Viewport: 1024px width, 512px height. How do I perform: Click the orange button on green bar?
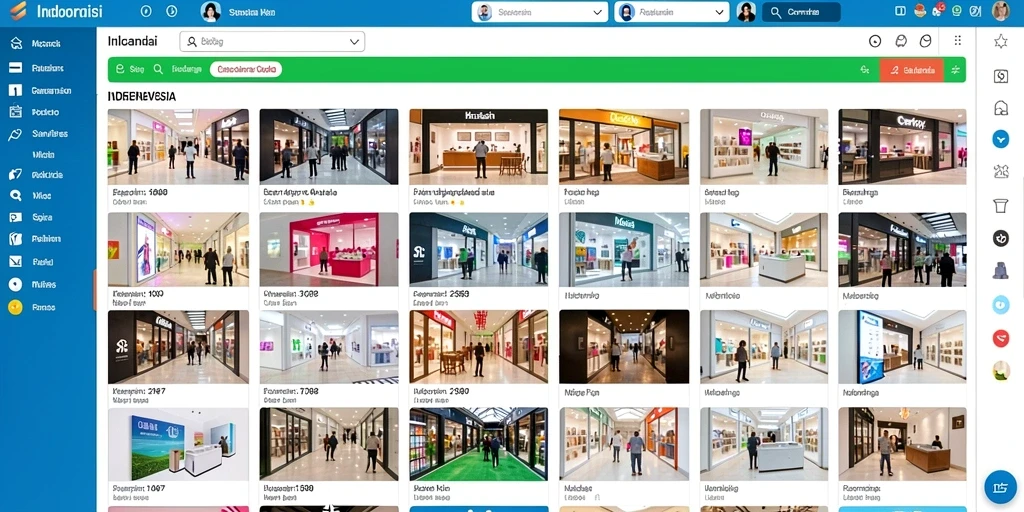(911, 70)
